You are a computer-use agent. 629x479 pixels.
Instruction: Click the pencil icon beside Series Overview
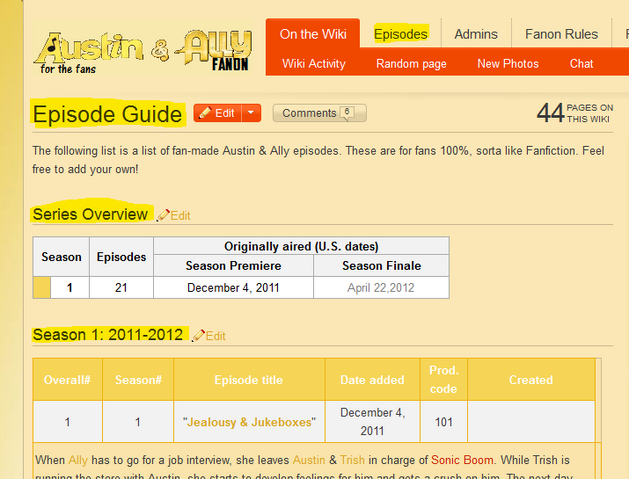[x=163, y=215]
